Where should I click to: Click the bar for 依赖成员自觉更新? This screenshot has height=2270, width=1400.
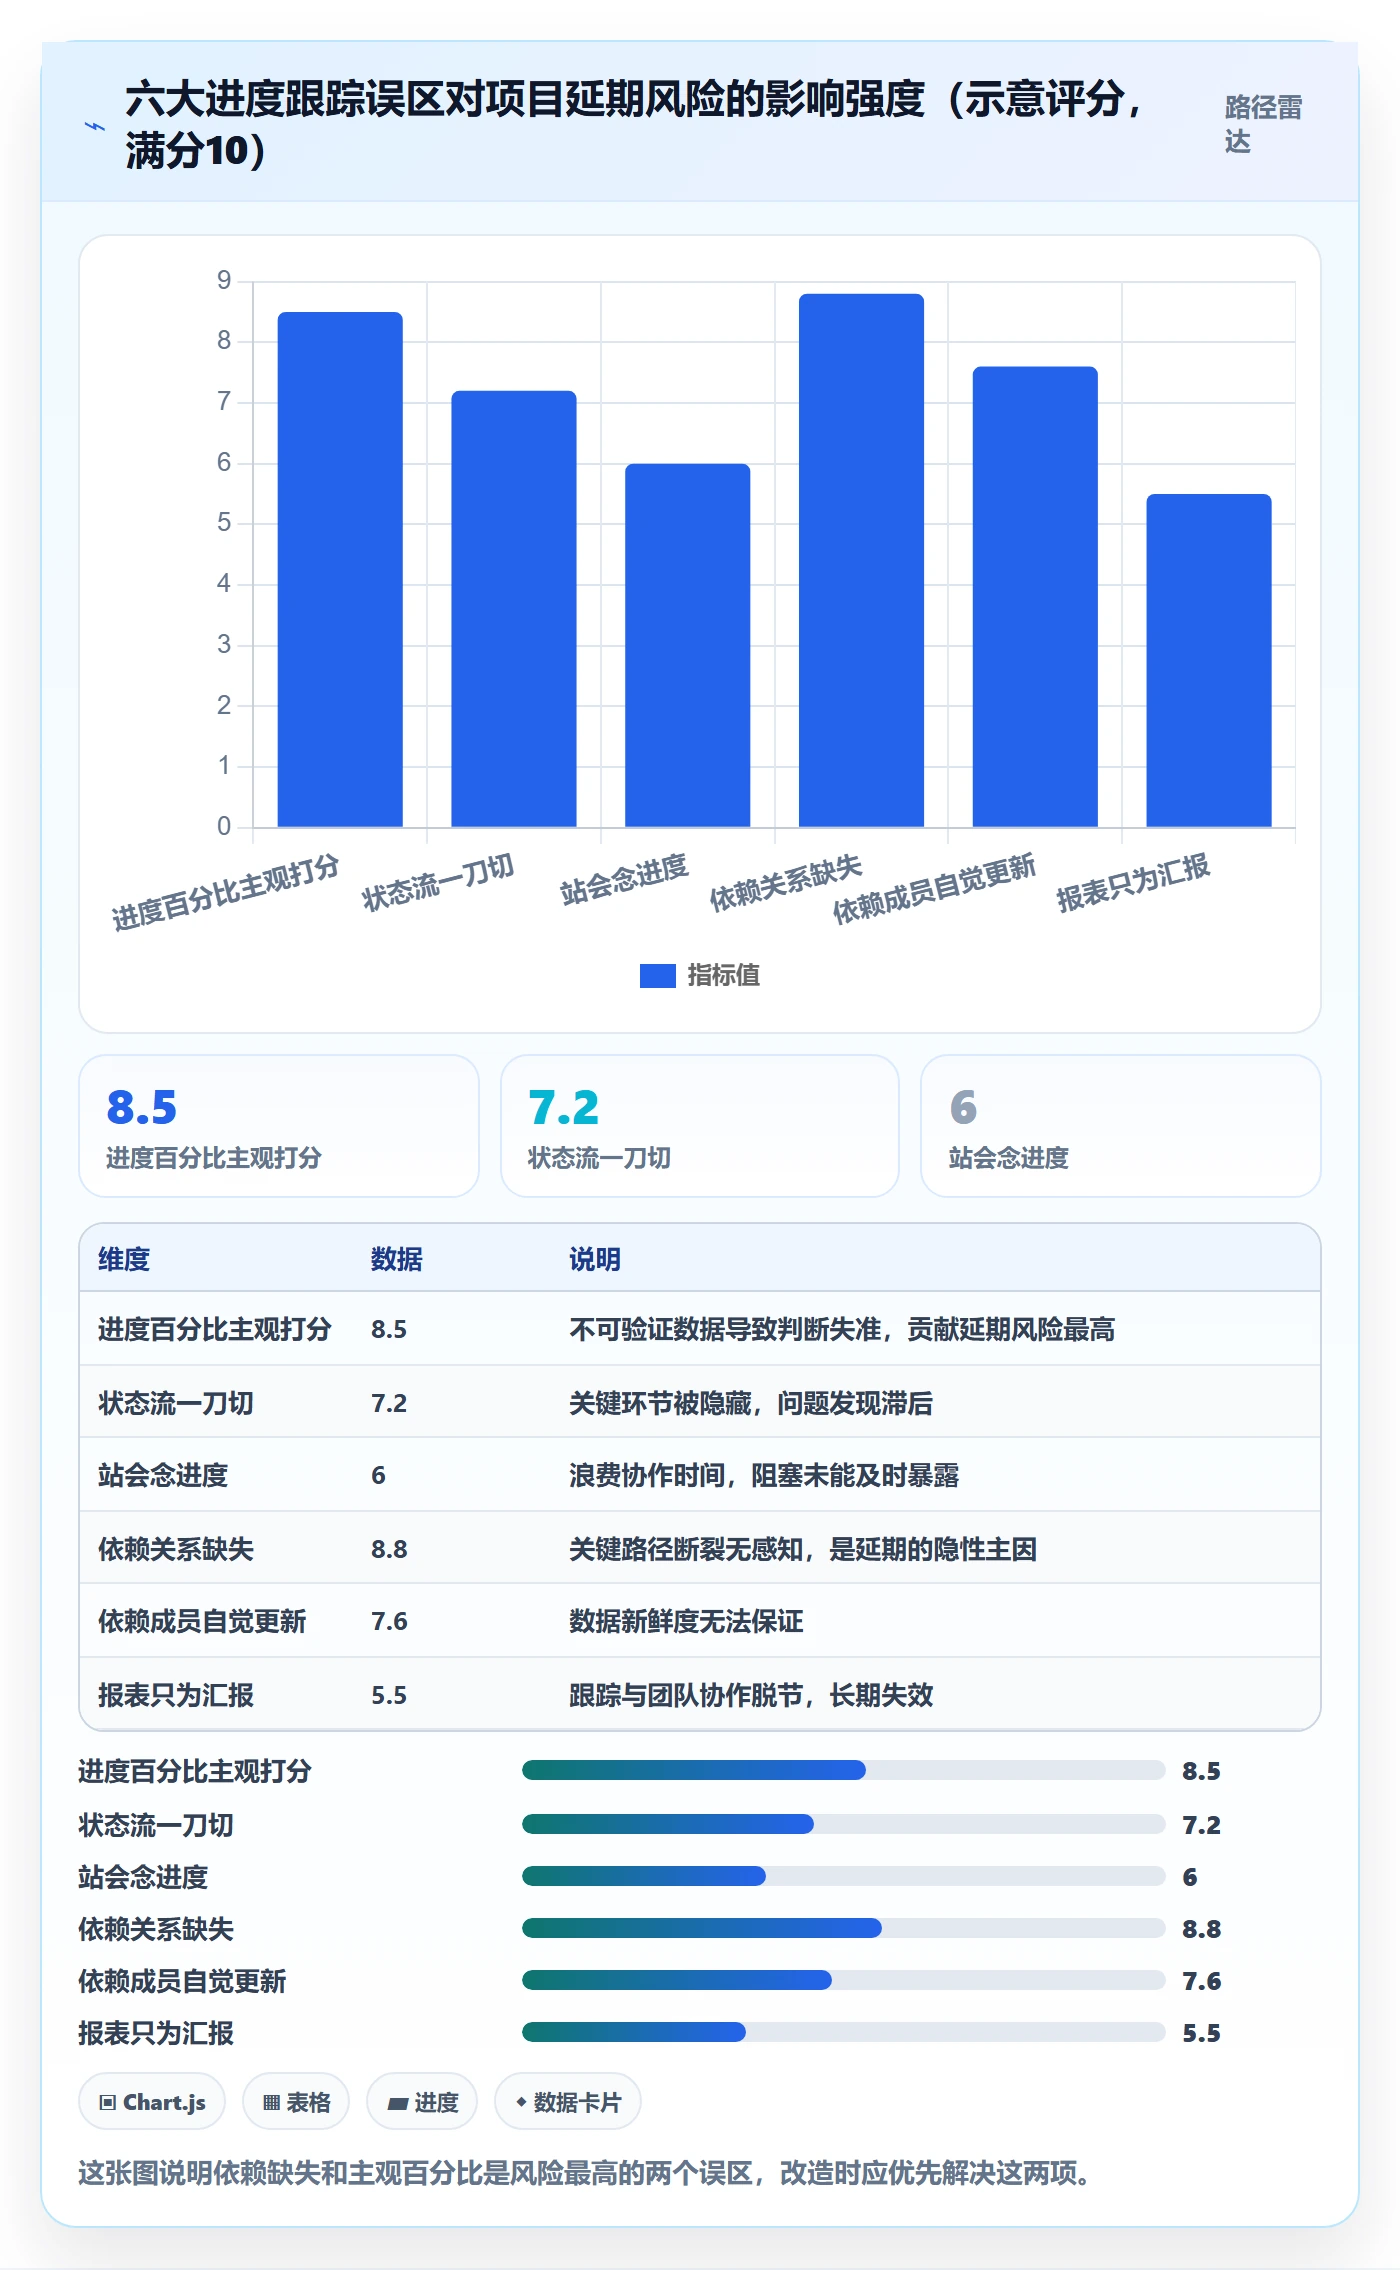1035,597
